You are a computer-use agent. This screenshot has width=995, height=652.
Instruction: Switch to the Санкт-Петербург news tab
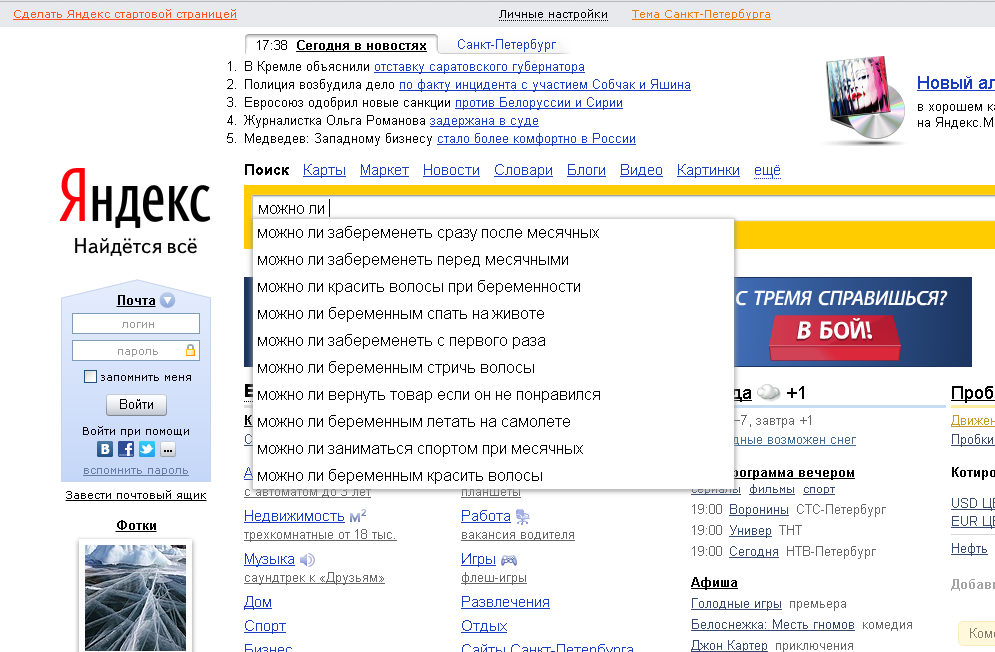[506, 44]
